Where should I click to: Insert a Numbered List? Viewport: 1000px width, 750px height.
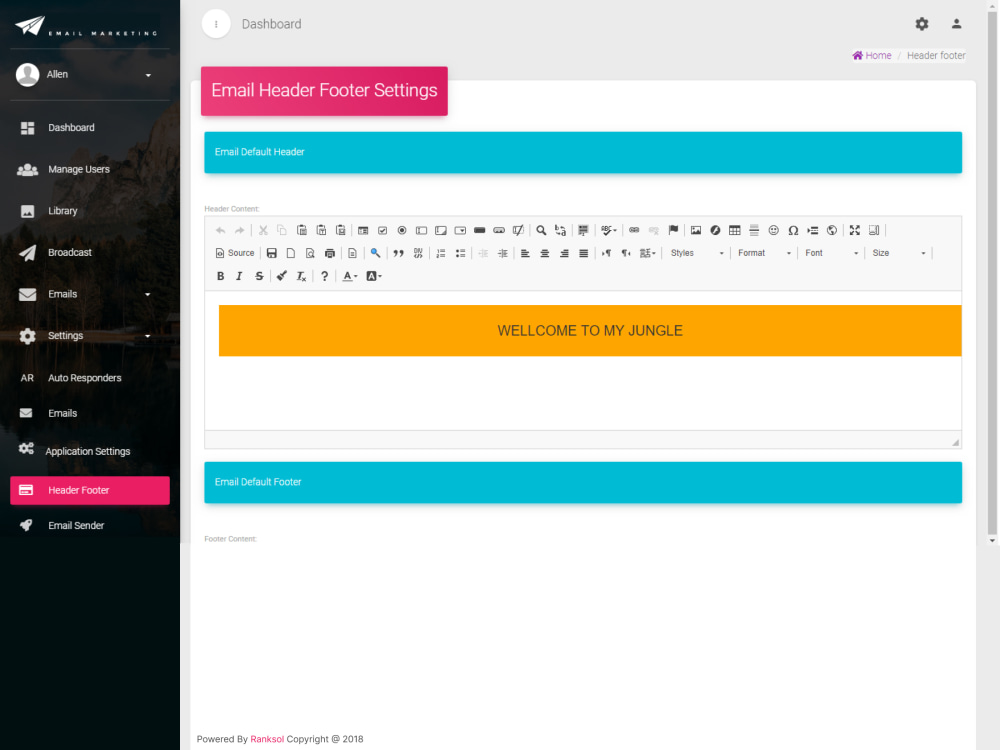(x=441, y=253)
